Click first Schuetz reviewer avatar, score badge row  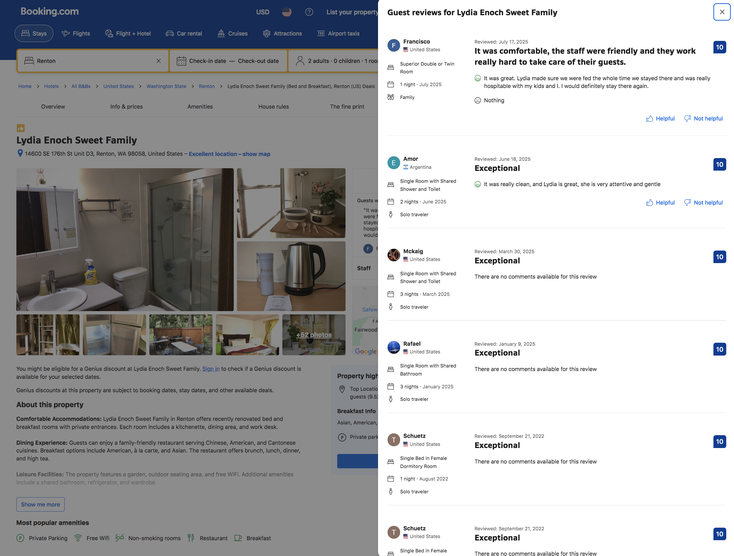click(394, 439)
